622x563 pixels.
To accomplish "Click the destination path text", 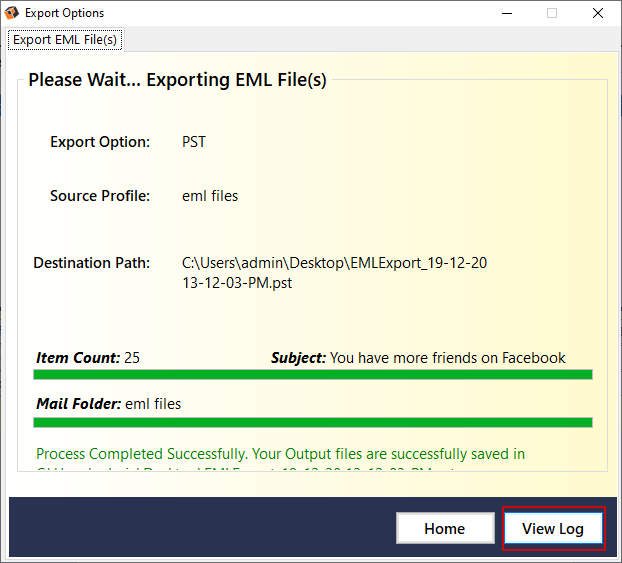I will point(334,273).
